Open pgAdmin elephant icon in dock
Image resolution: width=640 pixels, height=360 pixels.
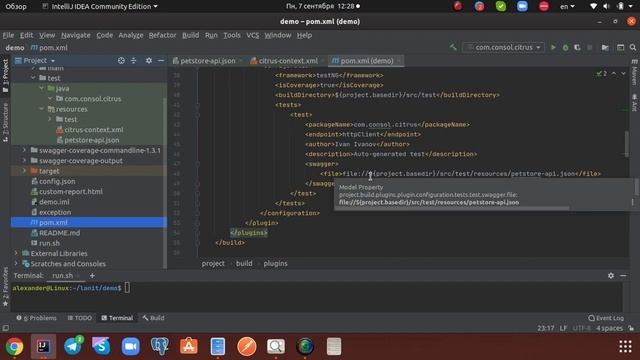tap(160, 347)
